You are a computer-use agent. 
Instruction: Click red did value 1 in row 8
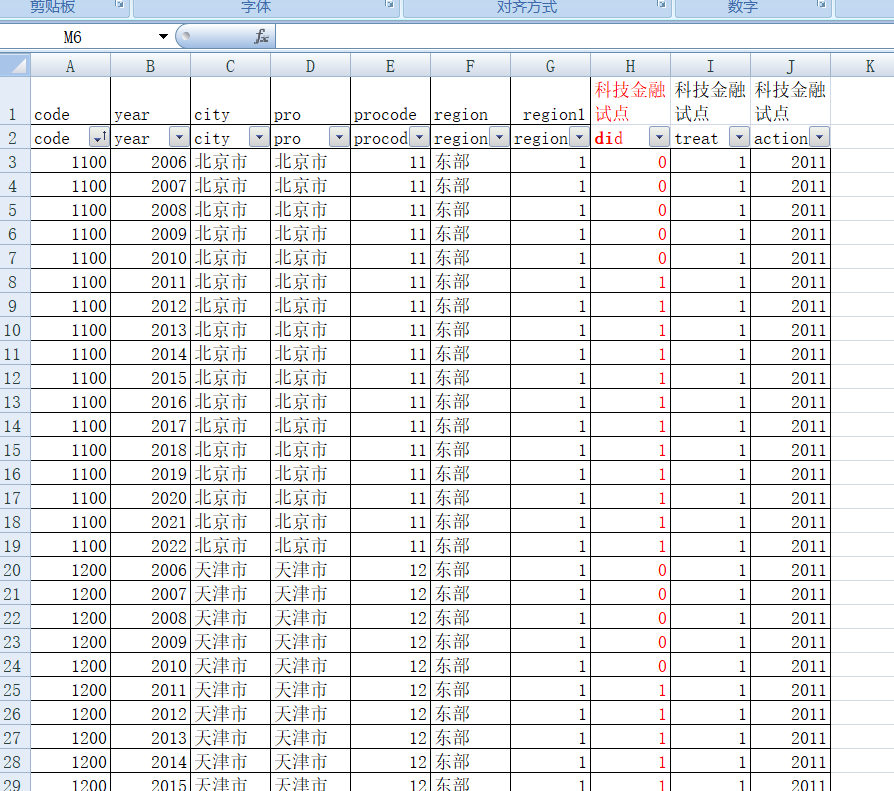pos(631,282)
